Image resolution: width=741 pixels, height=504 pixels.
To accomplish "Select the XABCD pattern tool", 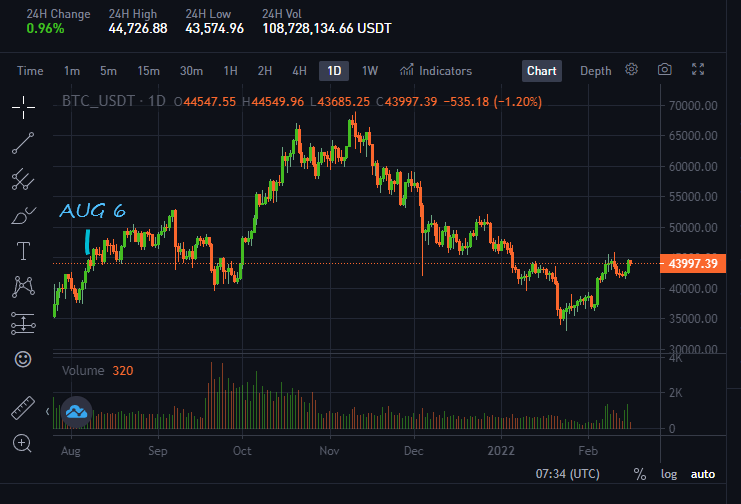I will click(23, 287).
